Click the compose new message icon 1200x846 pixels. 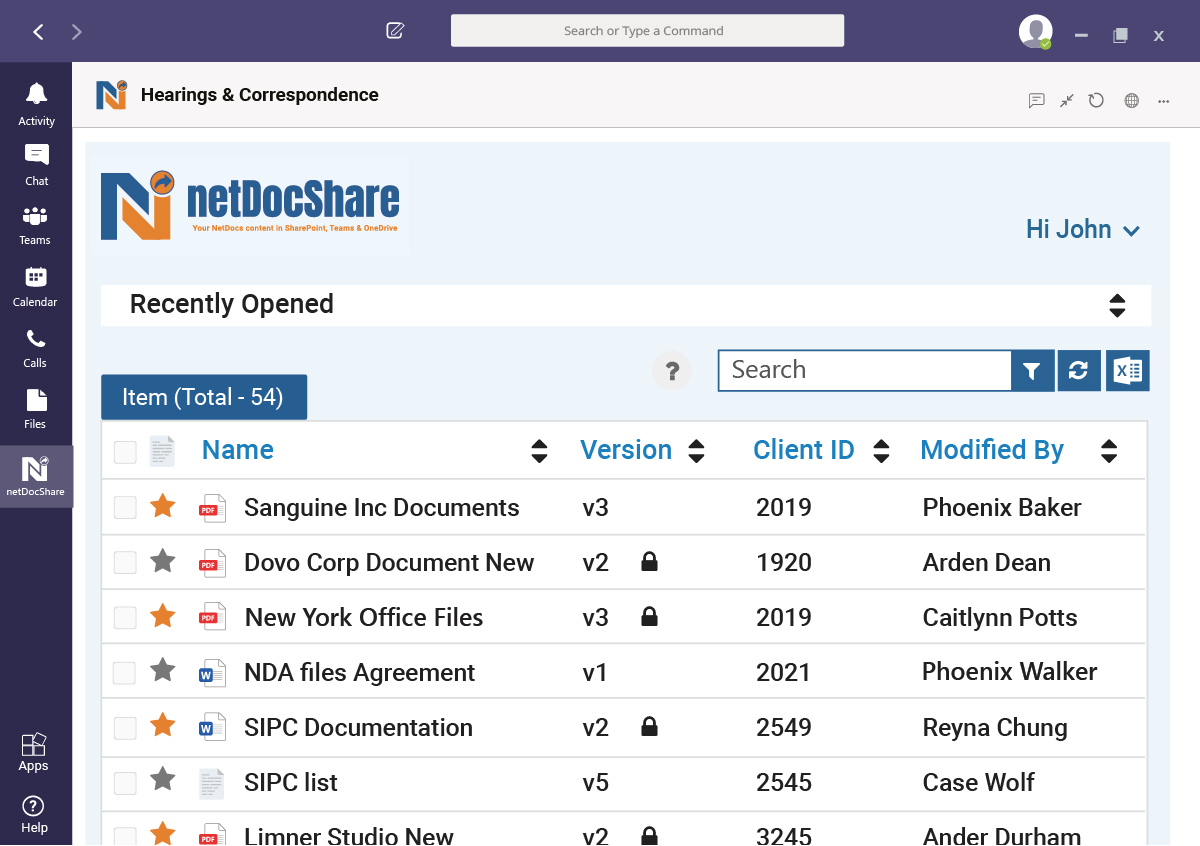395,31
